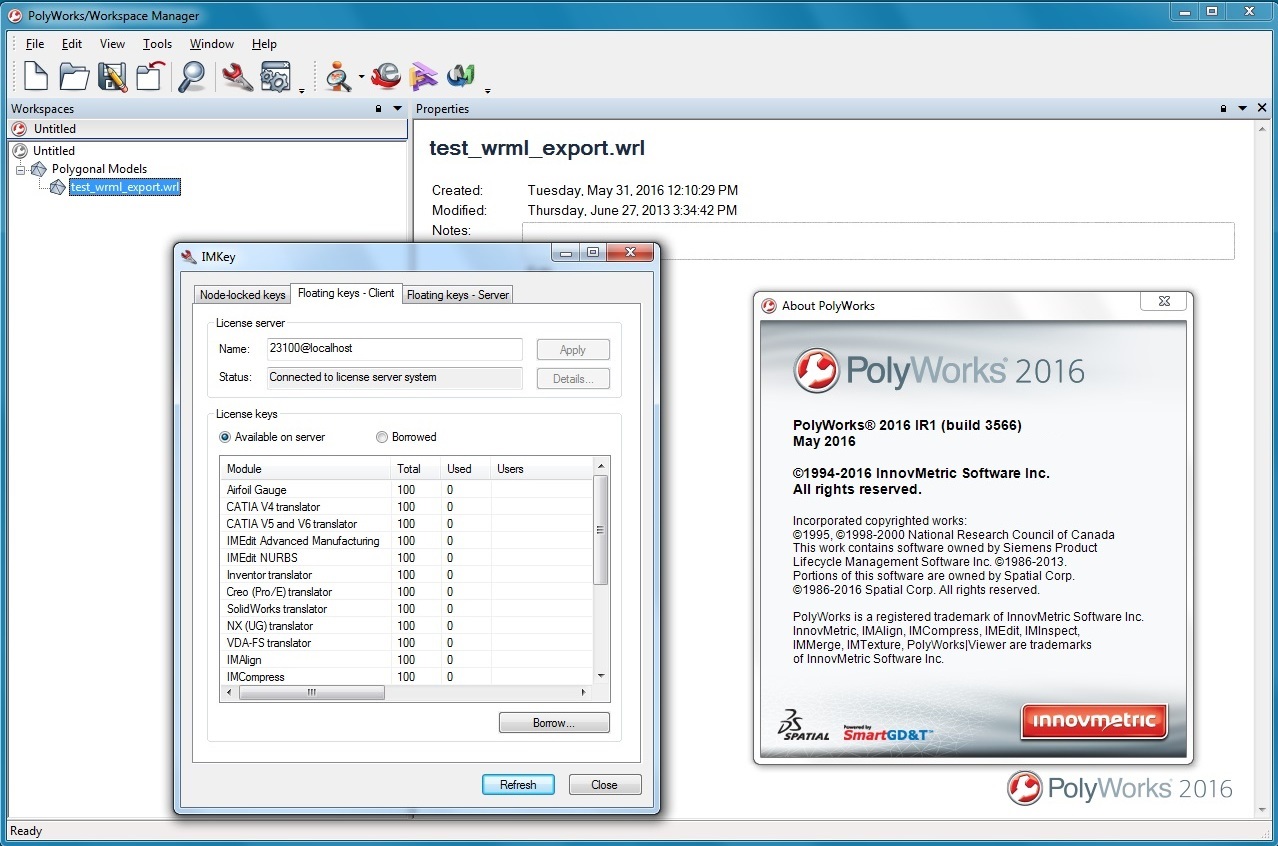
Task: Click the Module column header
Action: coord(305,469)
